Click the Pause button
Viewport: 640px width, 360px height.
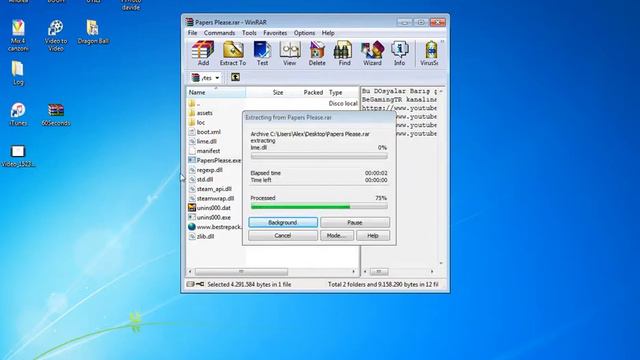(x=355, y=222)
